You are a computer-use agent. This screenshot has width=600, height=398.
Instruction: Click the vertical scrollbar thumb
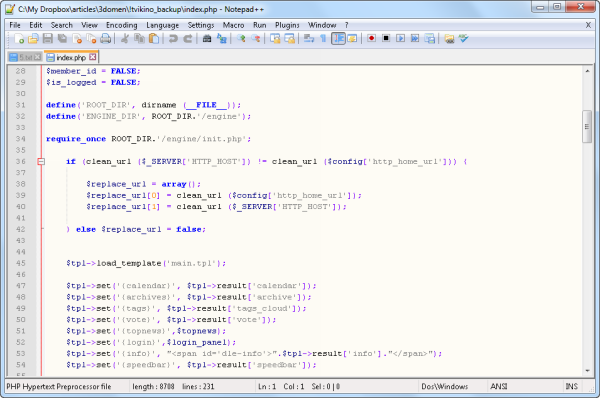click(587, 127)
